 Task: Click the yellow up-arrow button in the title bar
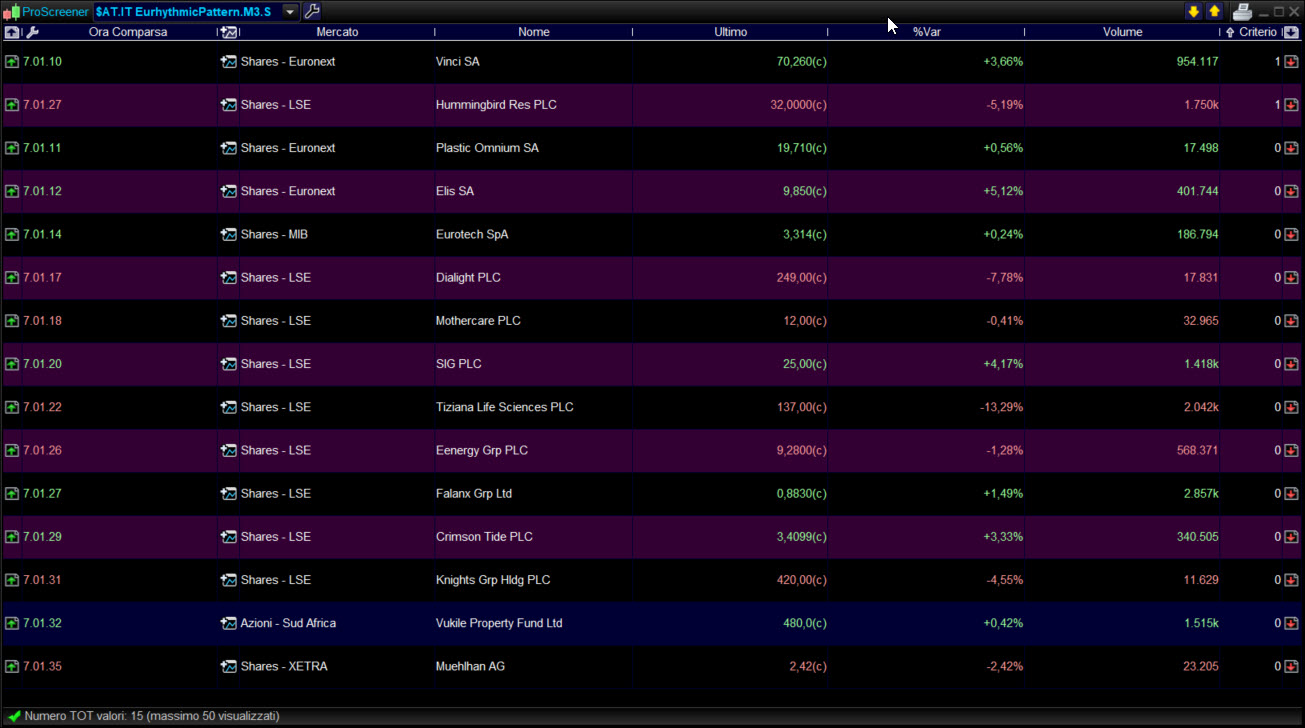tap(1214, 12)
